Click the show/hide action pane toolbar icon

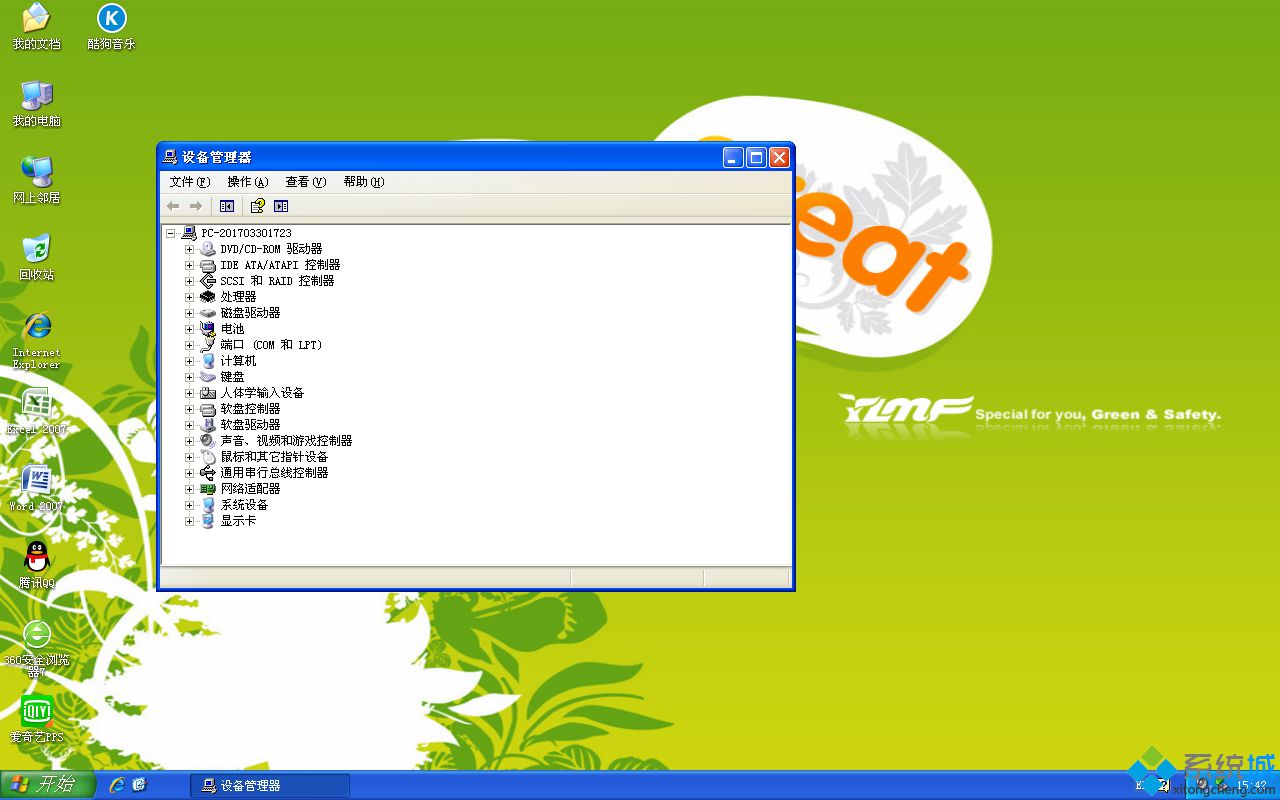281,206
